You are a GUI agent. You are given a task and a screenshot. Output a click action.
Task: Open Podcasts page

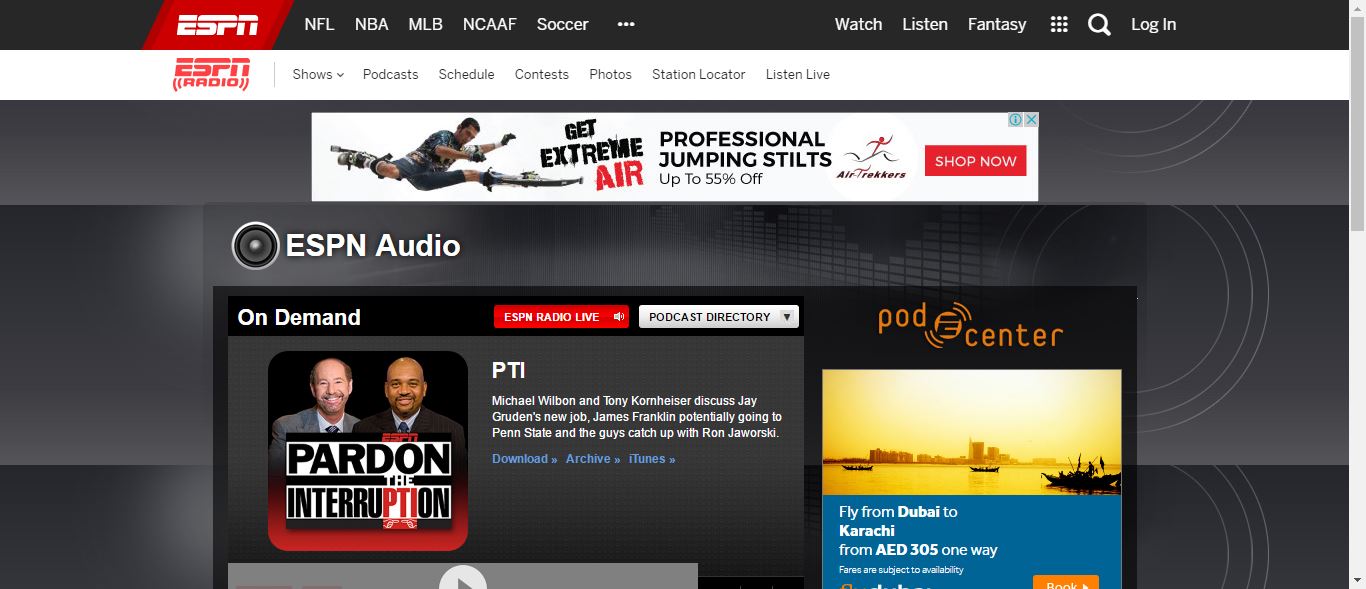click(x=391, y=74)
